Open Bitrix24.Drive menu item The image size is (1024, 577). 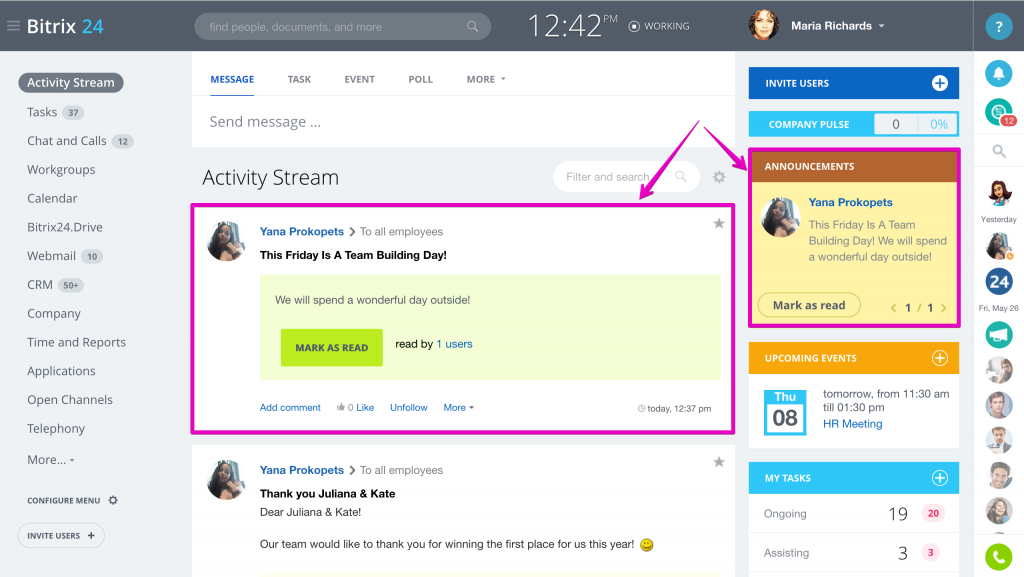click(65, 227)
